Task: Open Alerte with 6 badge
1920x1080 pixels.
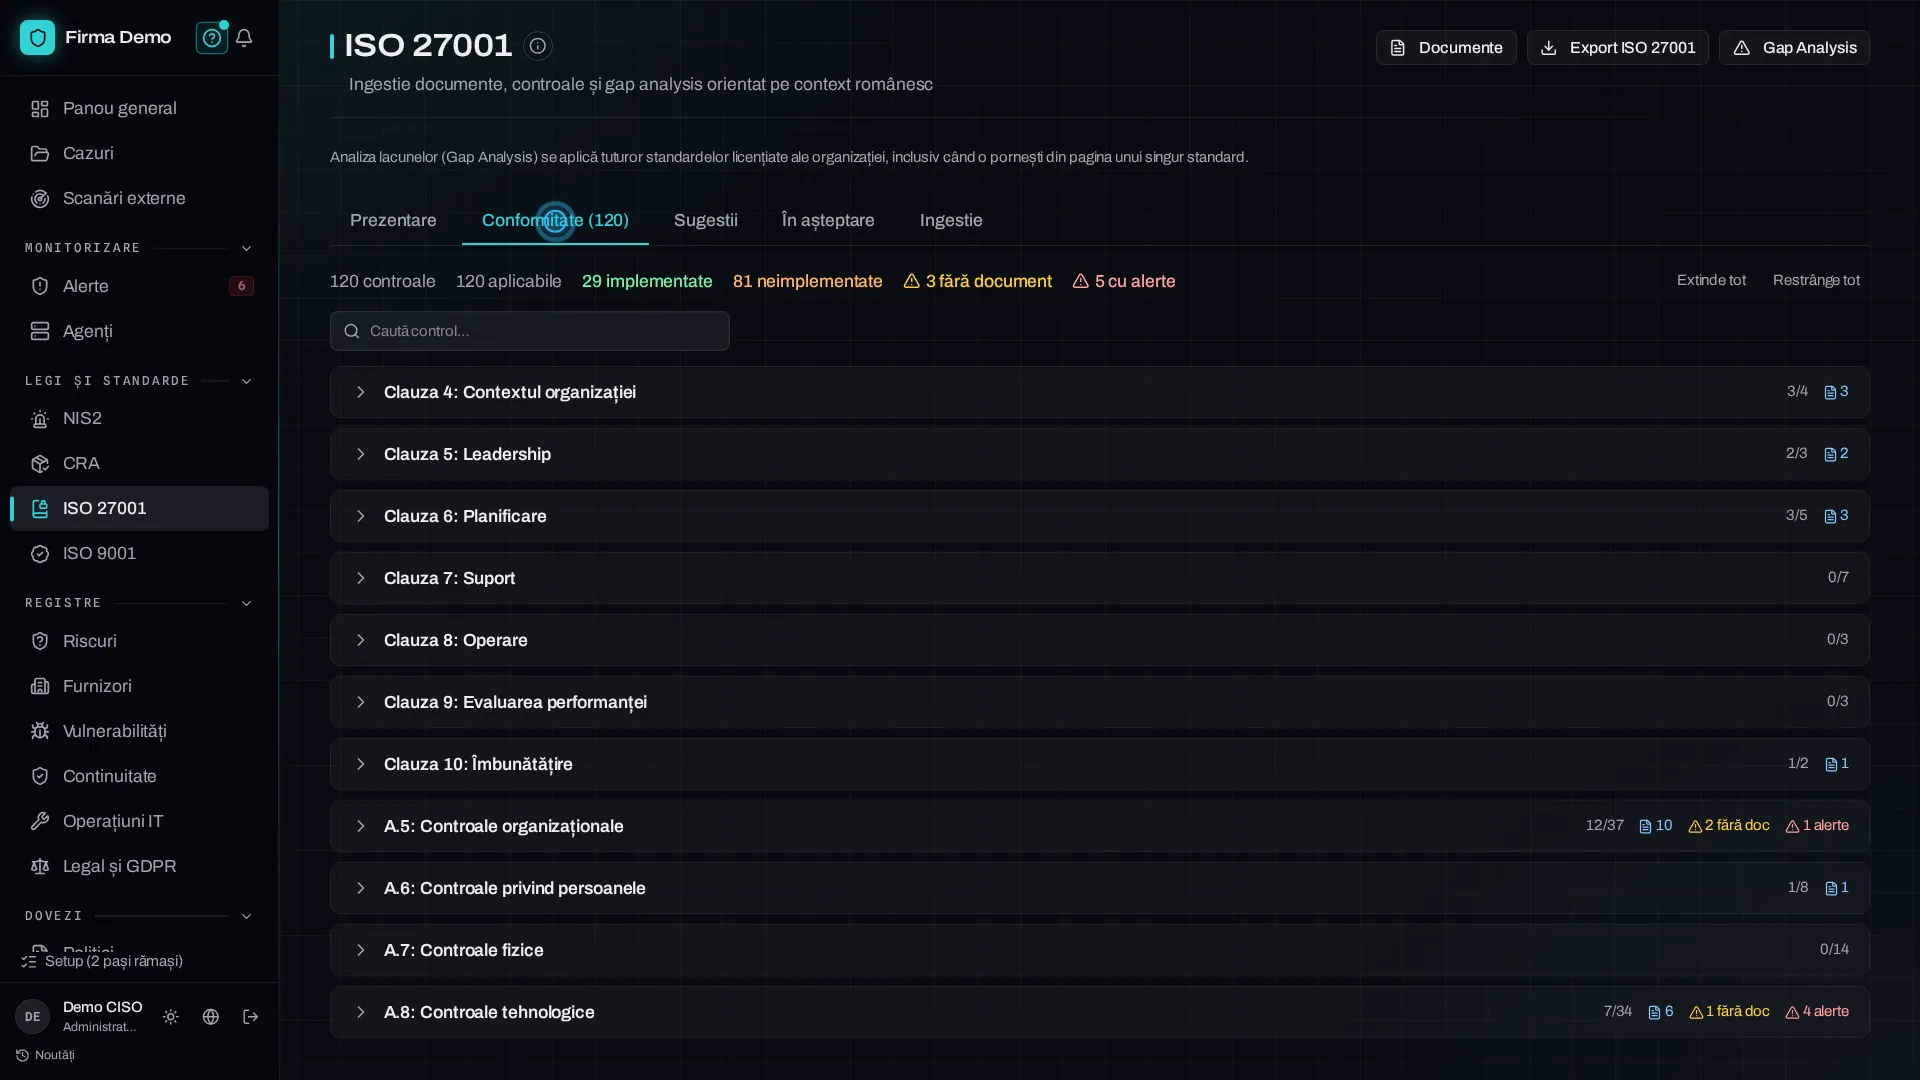Action: (139, 286)
